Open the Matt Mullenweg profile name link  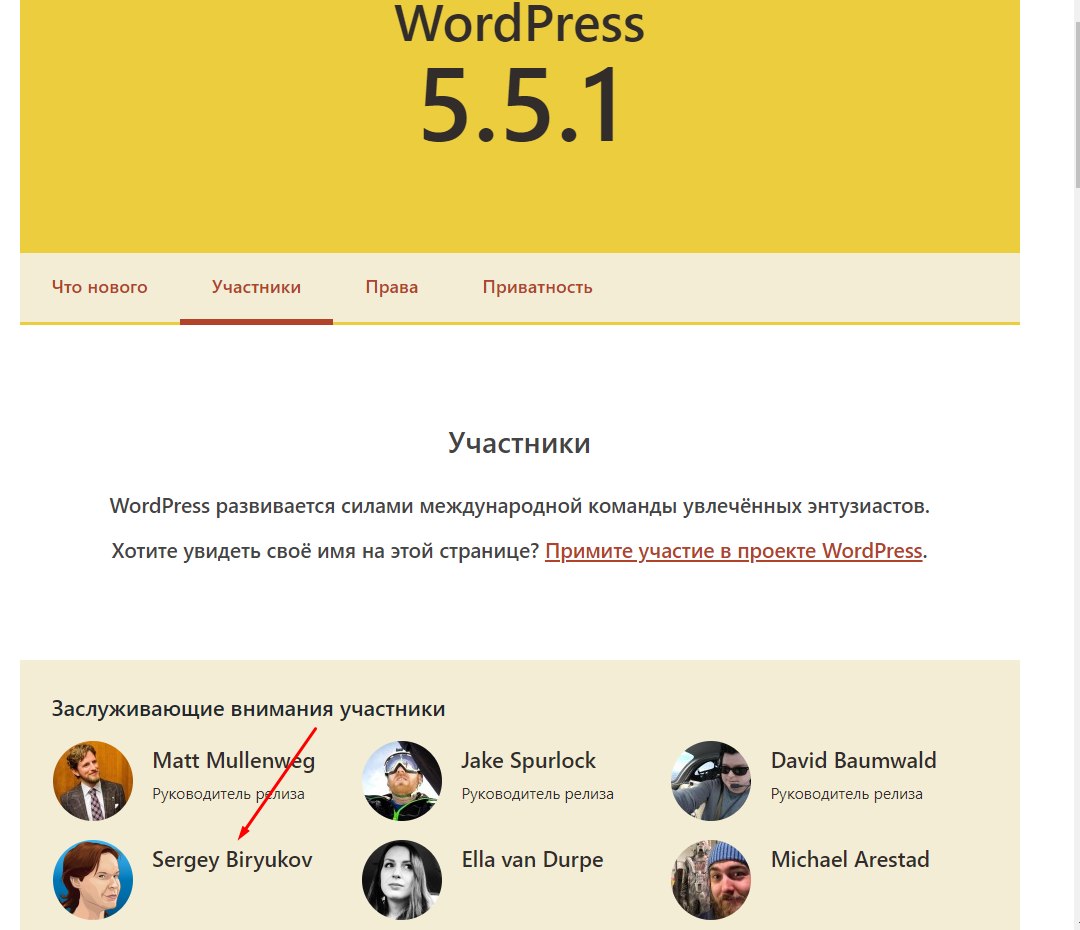point(233,761)
